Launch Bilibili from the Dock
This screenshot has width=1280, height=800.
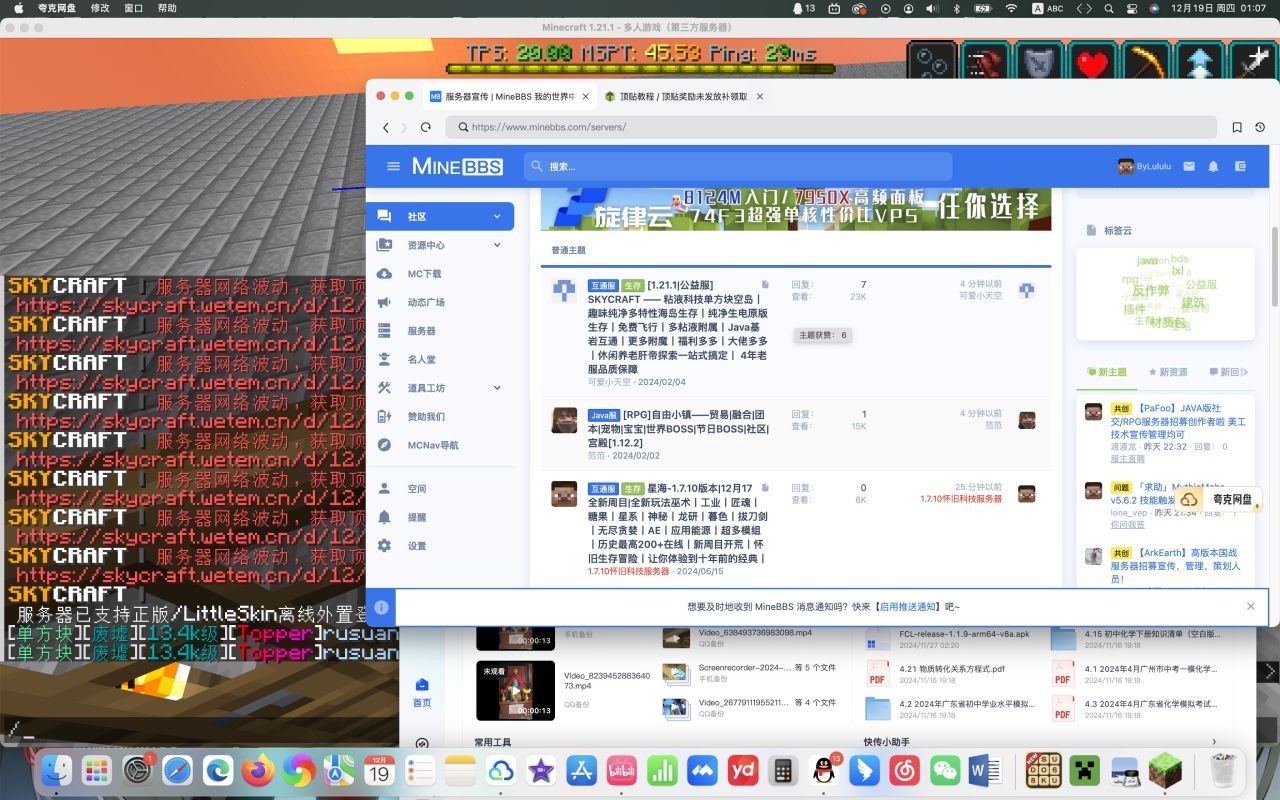(x=622, y=770)
